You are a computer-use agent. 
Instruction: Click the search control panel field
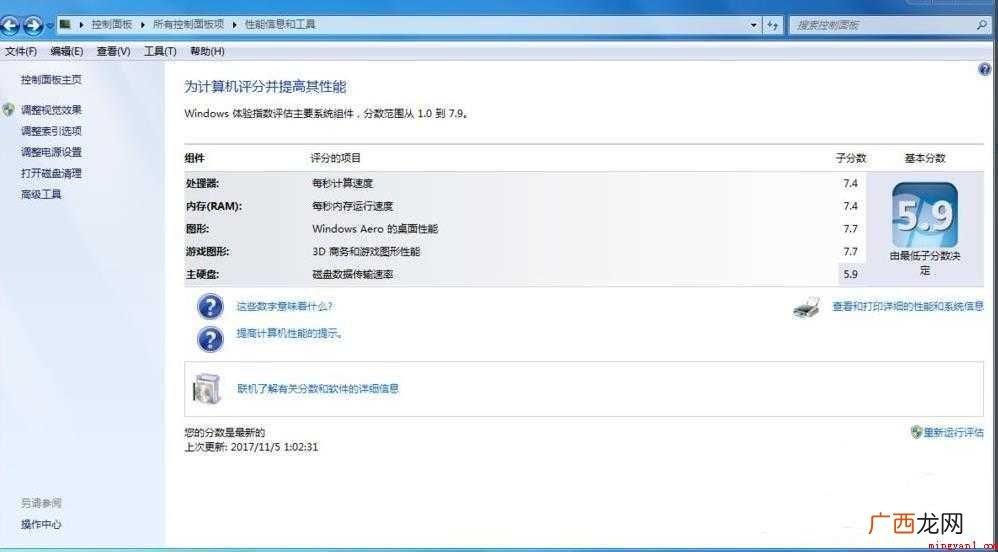882,25
